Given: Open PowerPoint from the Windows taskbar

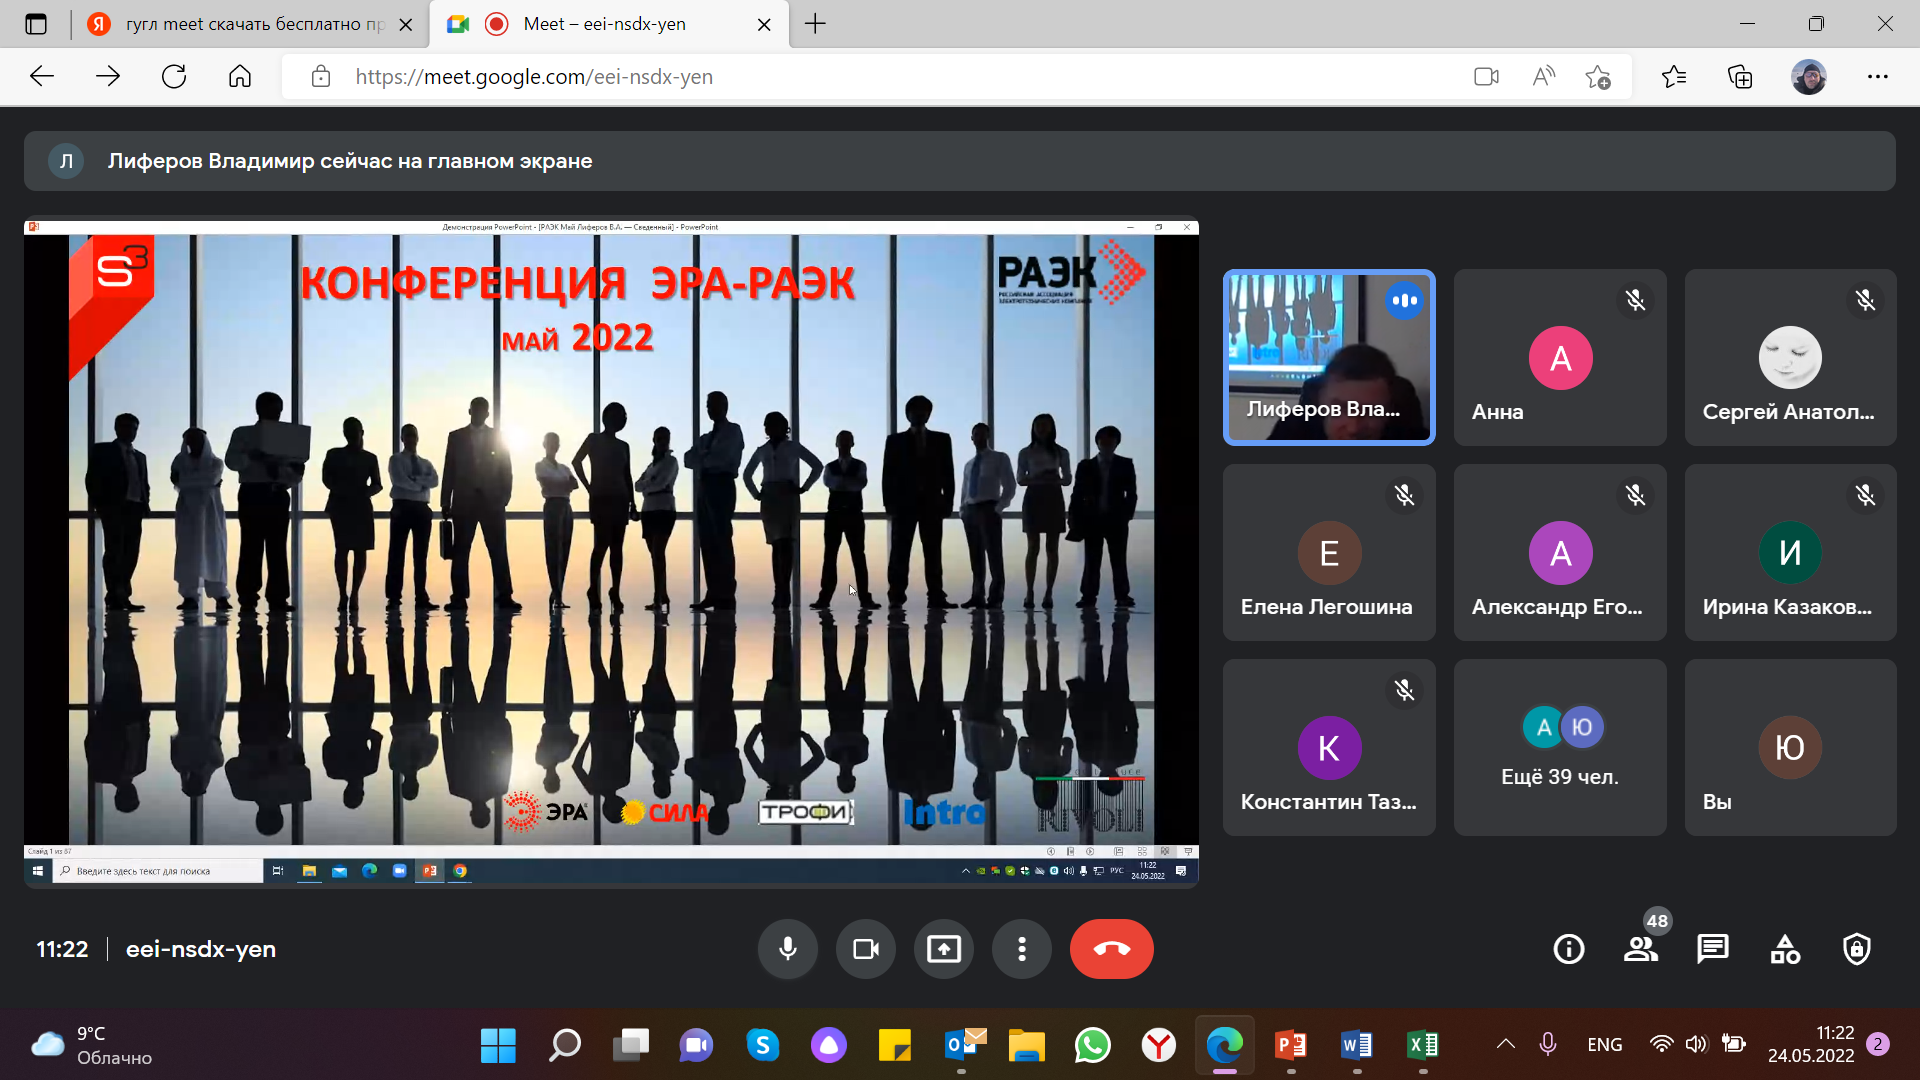Looking at the screenshot, I should click(x=1290, y=1045).
